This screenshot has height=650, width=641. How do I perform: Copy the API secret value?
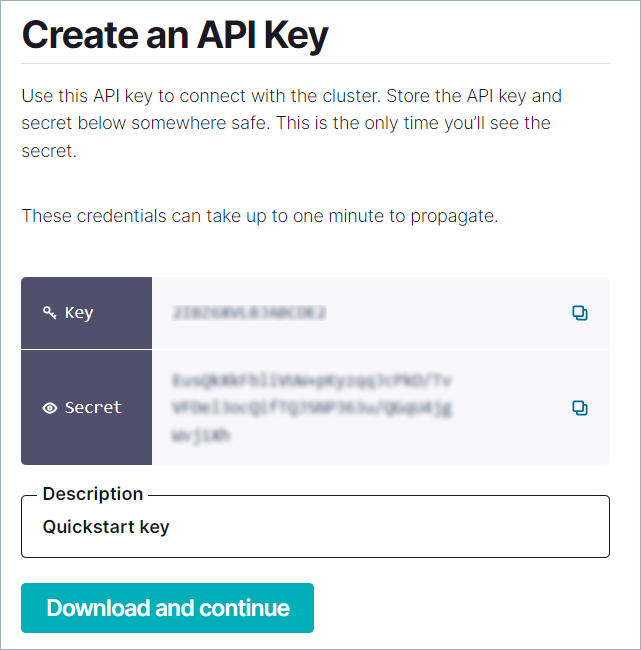pyautogui.click(x=580, y=408)
